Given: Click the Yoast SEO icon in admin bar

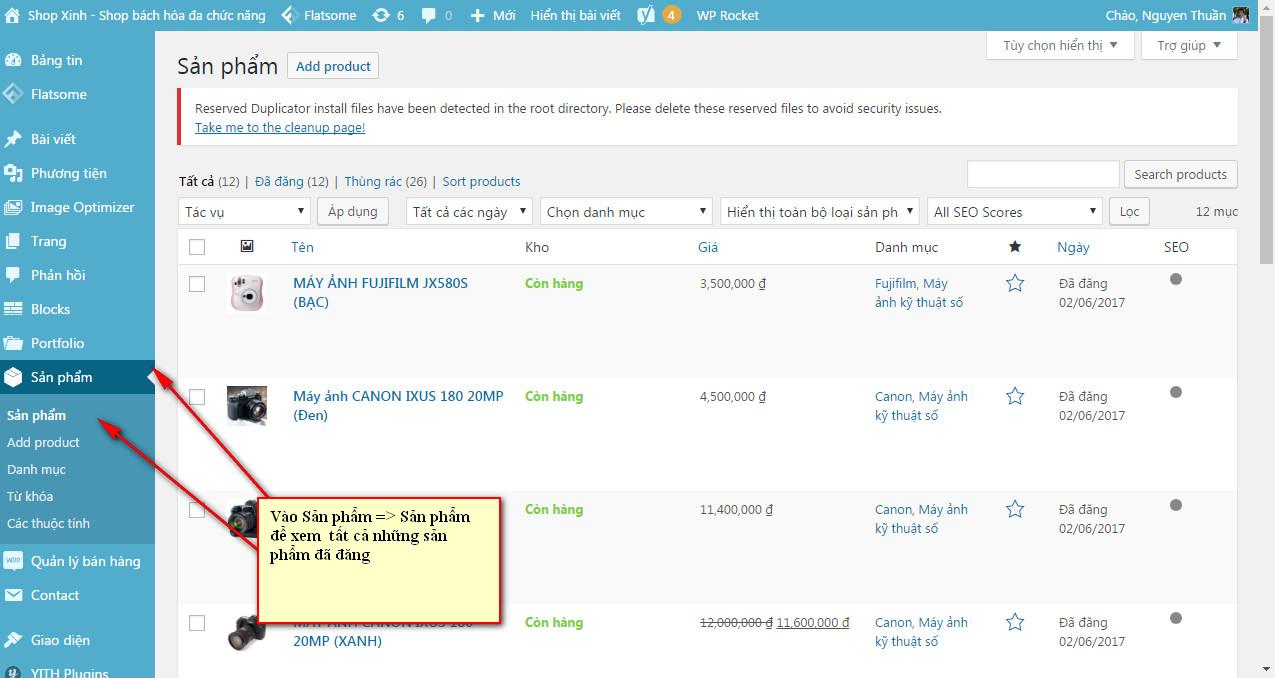Looking at the screenshot, I should coord(646,15).
